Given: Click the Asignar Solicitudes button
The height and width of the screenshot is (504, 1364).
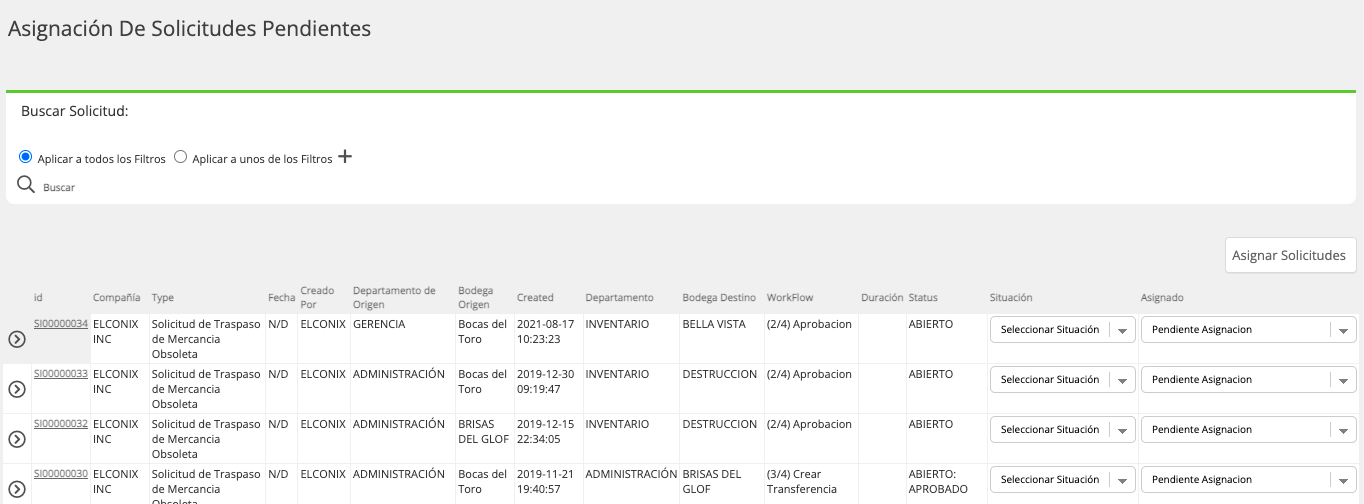Looking at the screenshot, I should pos(1290,255).
